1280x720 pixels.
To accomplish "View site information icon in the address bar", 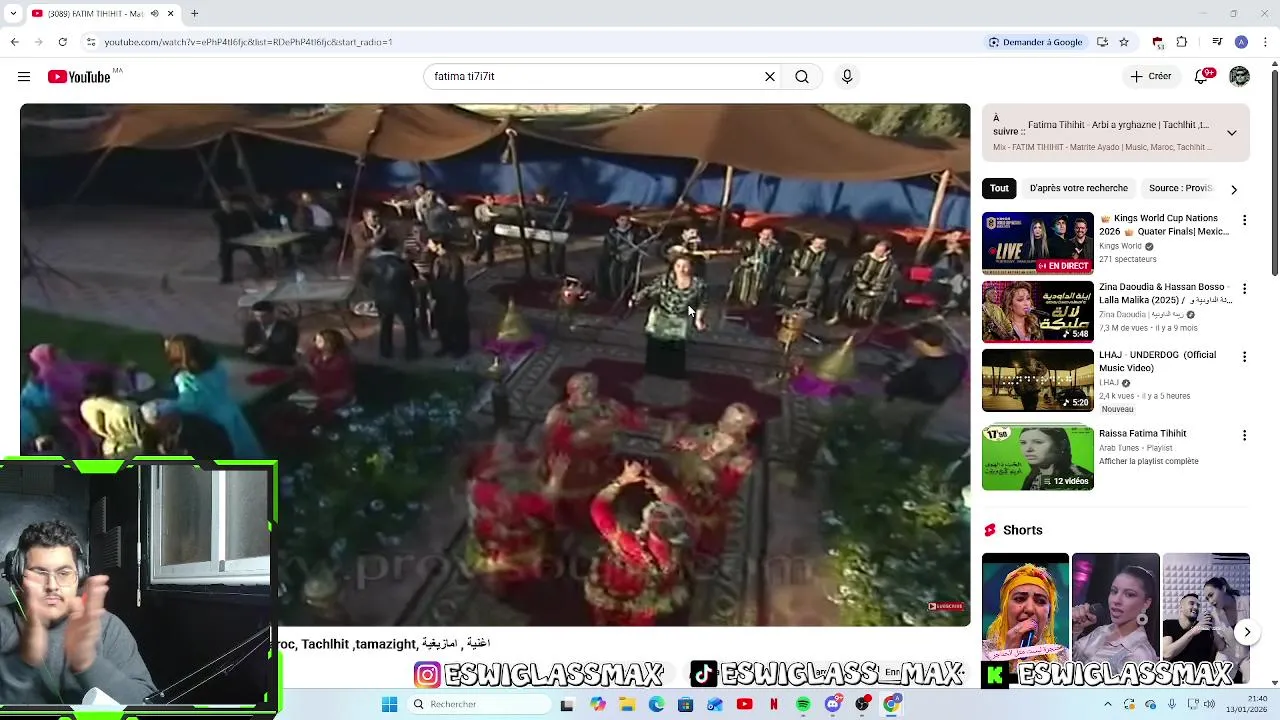I will (x=91, y=42).
